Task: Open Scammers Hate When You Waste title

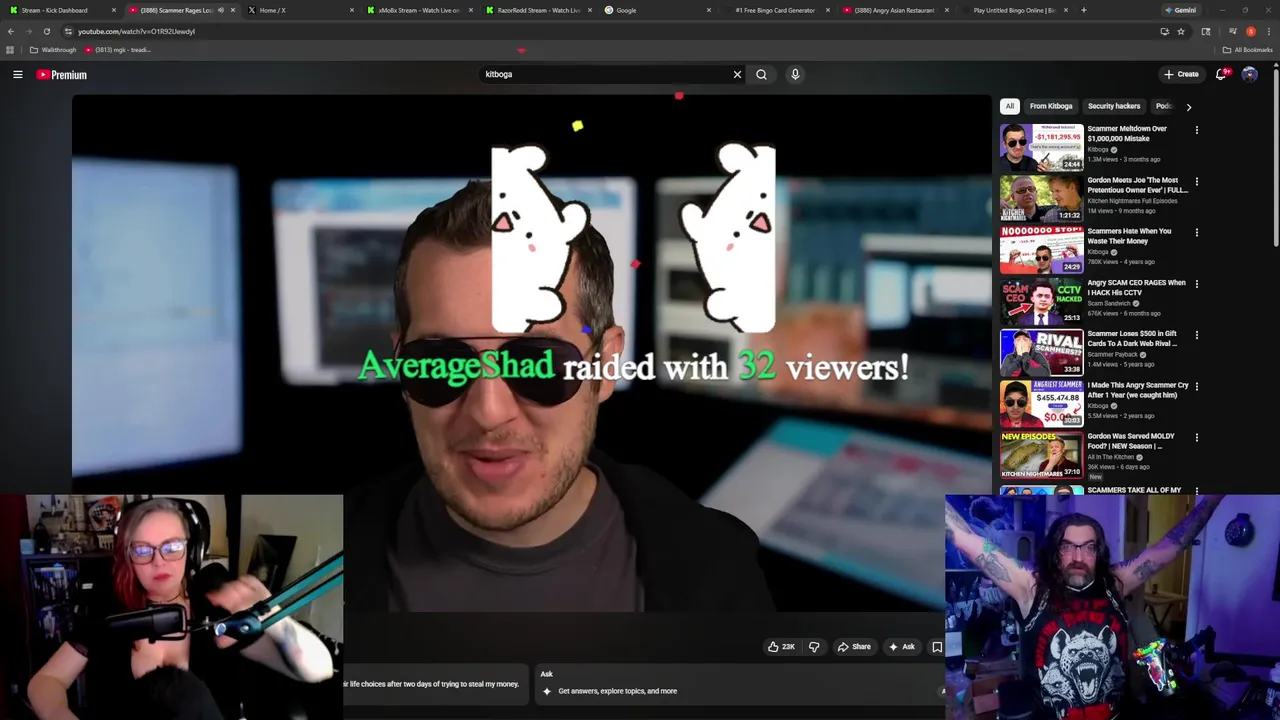Action: [1129, 236]
